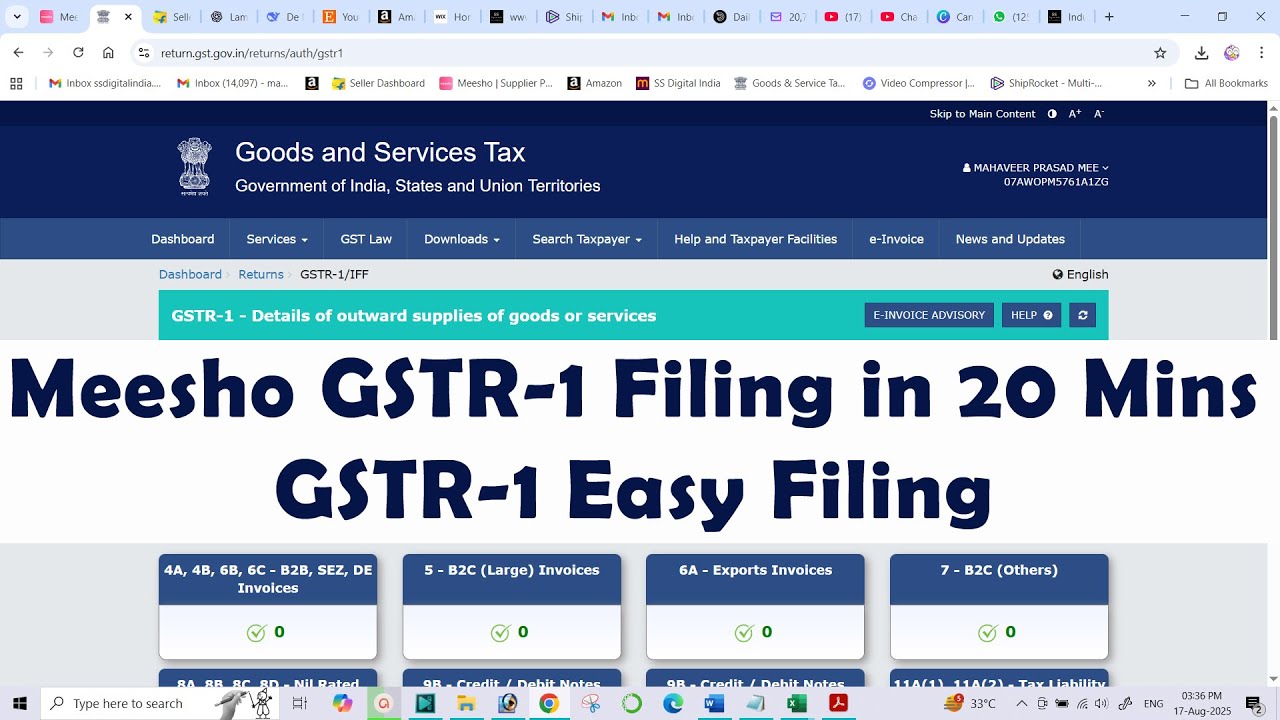Viewport: 1280px width, 720px height.
Task: Open the English language selector
Action: coord(1080,274)
